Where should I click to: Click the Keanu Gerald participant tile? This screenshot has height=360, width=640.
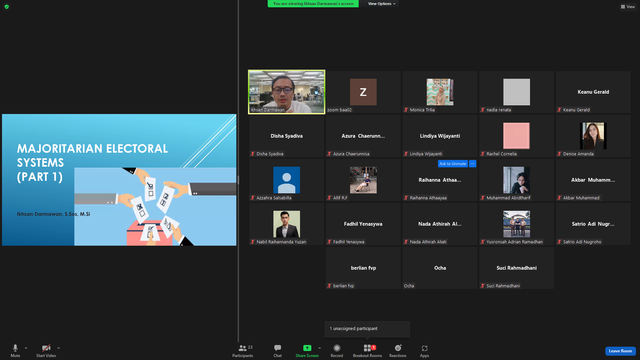pos(593,92)
